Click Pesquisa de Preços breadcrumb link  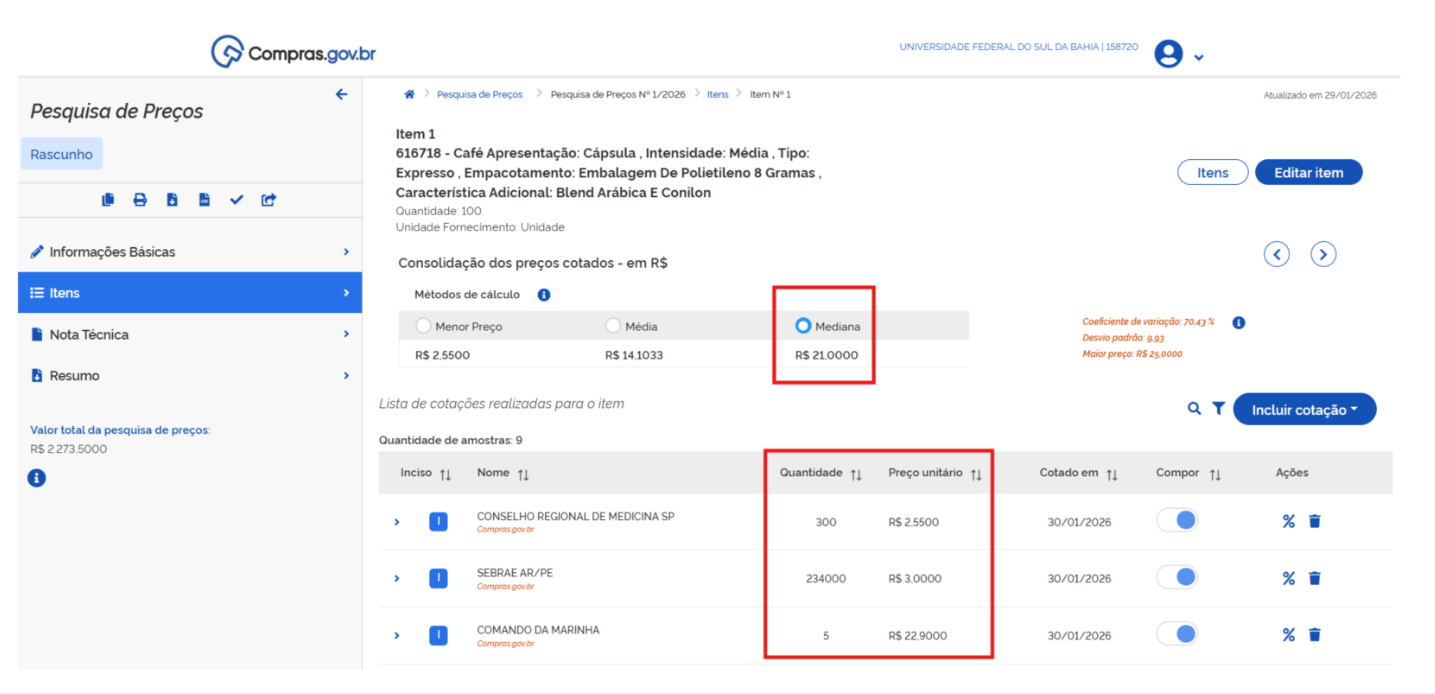pyautogui.click(x=479, y=94)
